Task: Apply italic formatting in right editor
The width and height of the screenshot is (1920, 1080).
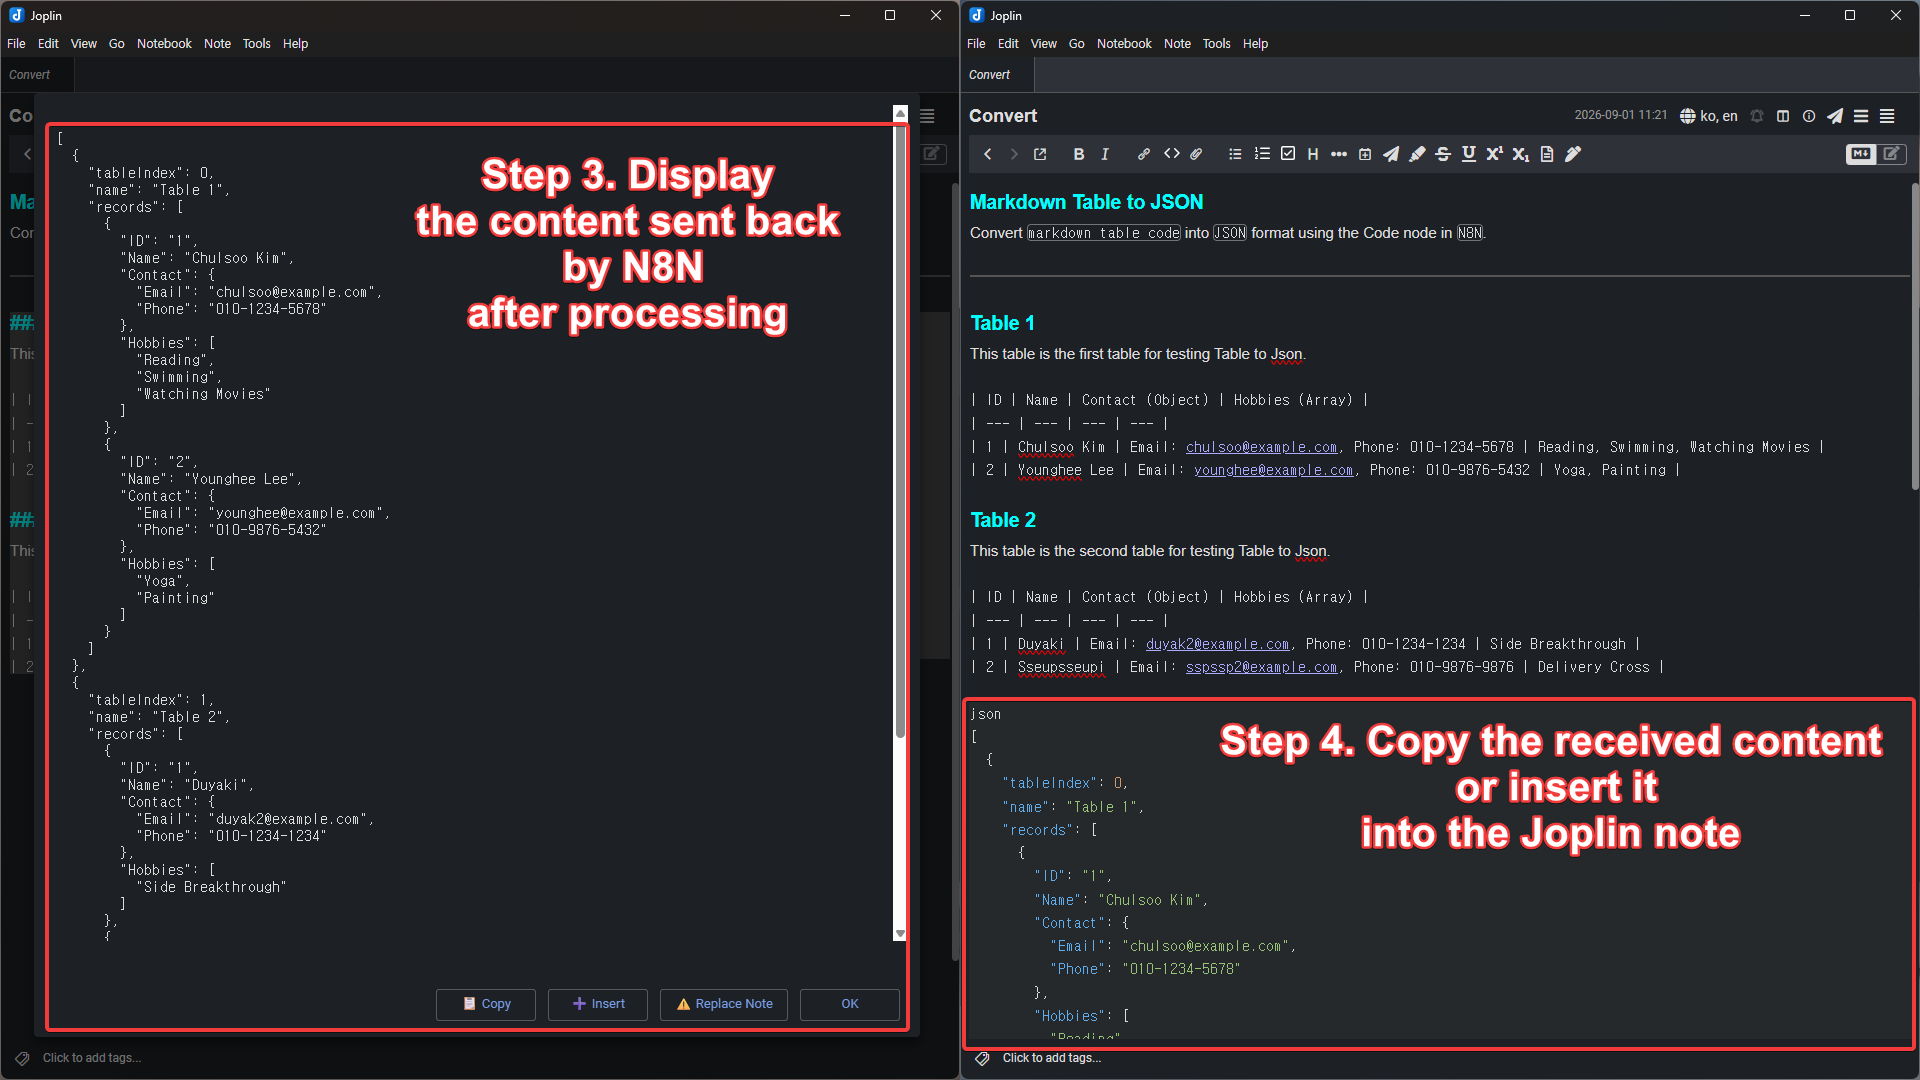Action: pyautogui.click(x=1105, y=154)
